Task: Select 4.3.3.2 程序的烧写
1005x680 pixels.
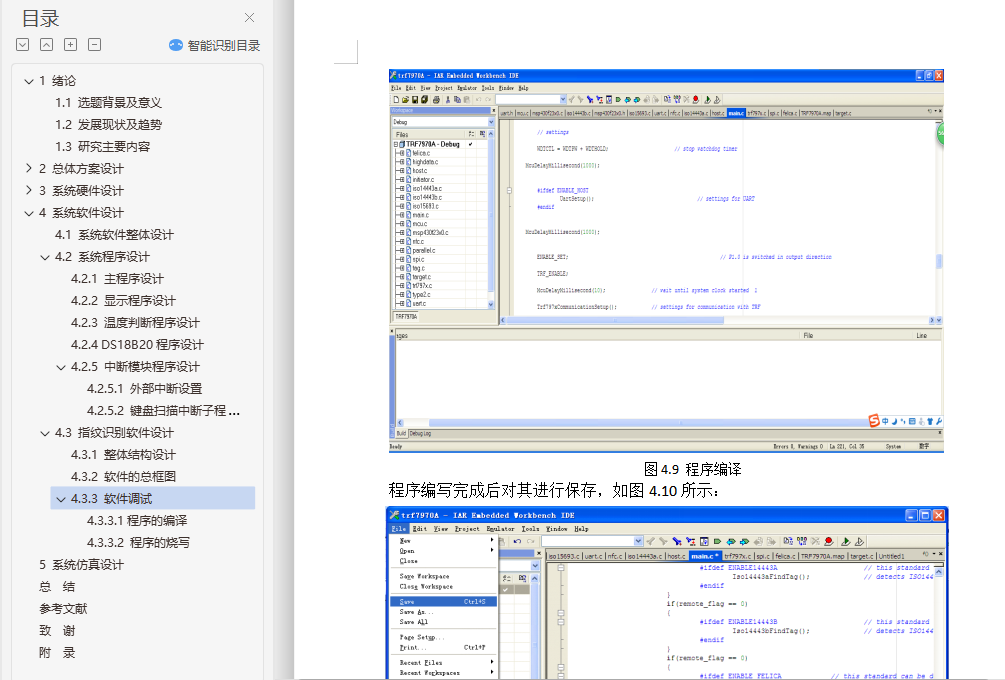Action: (x=138, y=543)
